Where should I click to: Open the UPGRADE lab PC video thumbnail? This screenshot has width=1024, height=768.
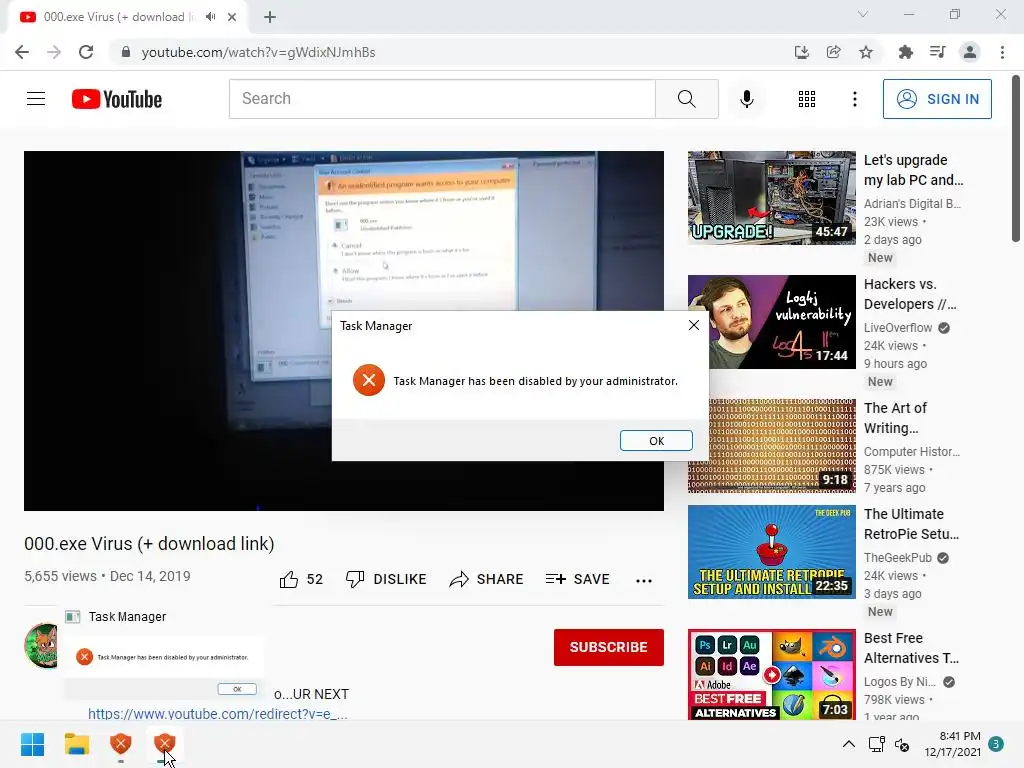pyautogui.click(x=771, y=198)
